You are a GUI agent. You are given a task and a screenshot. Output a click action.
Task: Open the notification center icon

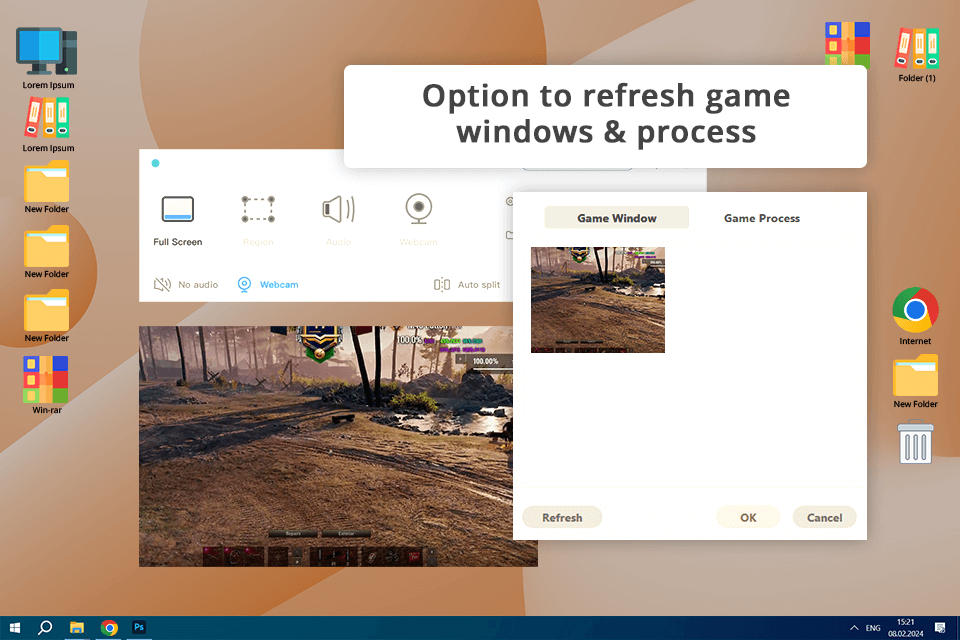pyautogui.click(x=940, y=628)
